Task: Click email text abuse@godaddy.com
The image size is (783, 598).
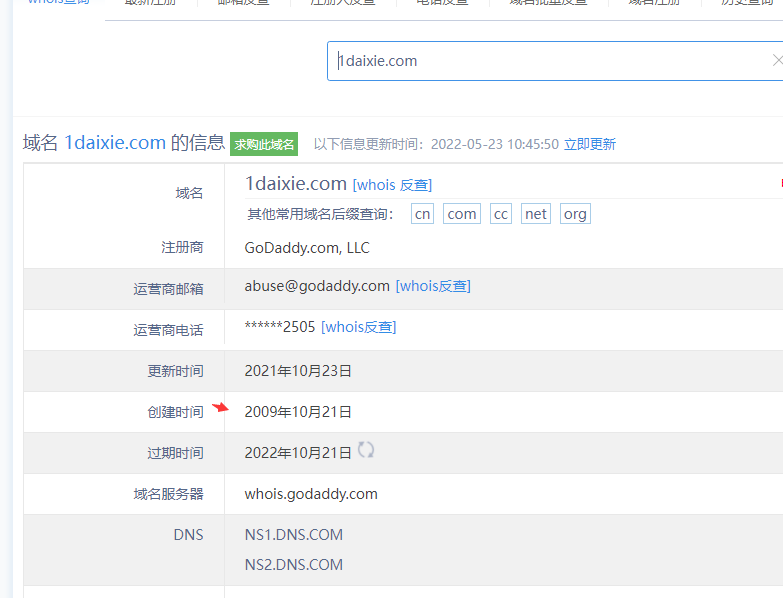Action: point(317,286)
